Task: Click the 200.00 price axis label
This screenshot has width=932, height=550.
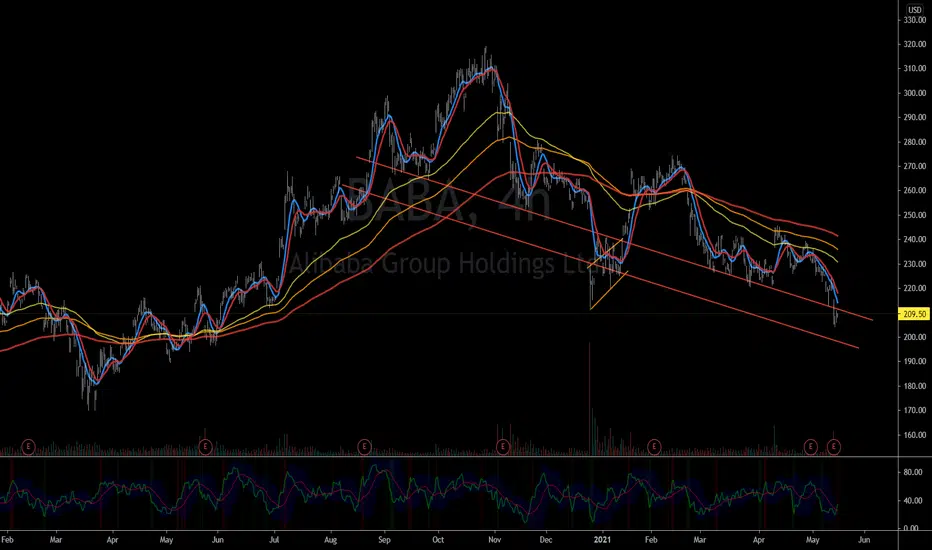Action: click(915, 337)
